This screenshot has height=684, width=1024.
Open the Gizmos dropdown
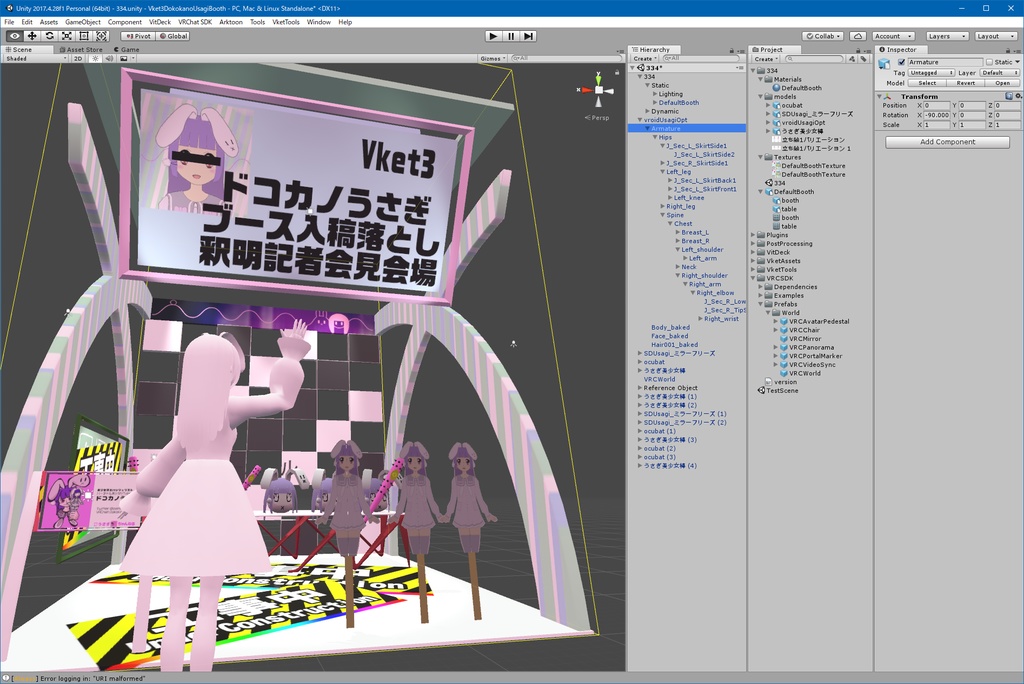(493, 58)
